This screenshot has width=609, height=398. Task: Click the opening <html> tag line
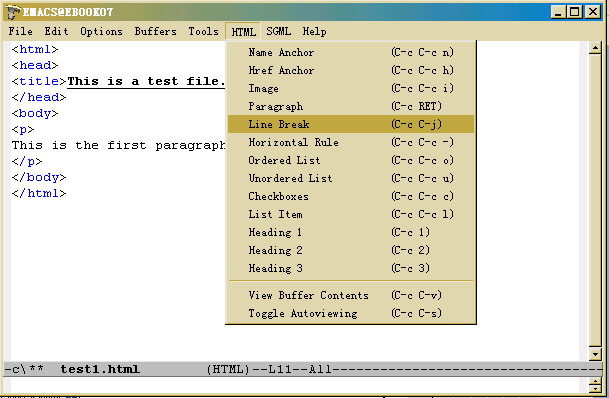[35, 49]
